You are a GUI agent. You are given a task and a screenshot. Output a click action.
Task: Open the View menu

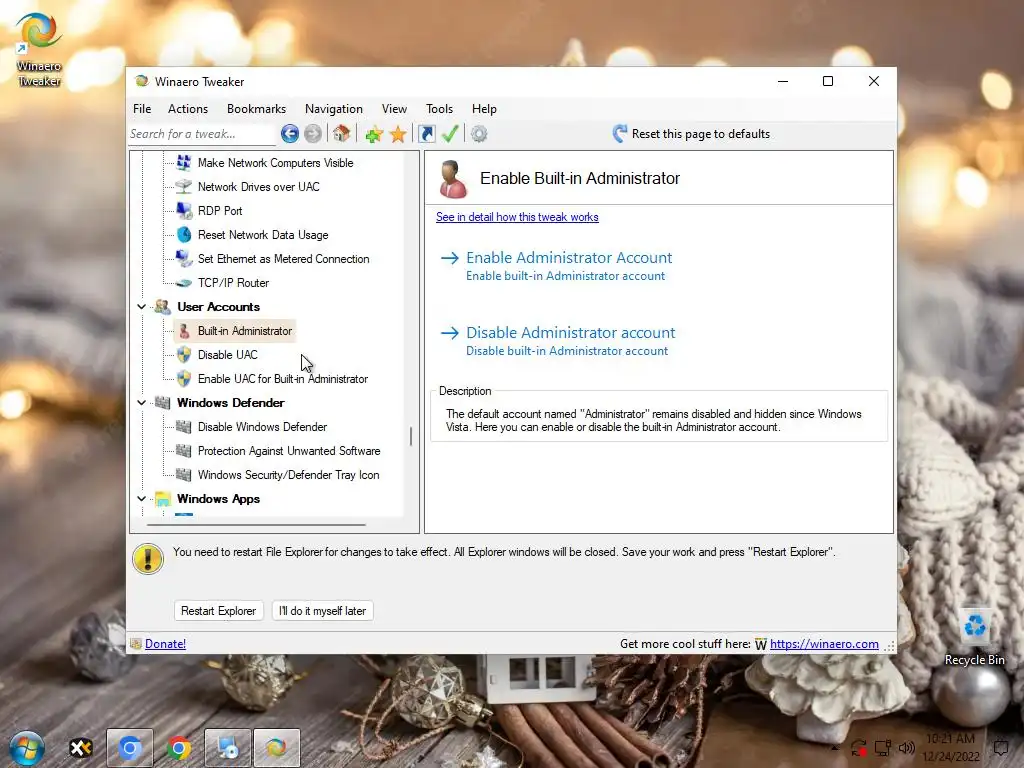pyautogui.click(x=394, y=109)
